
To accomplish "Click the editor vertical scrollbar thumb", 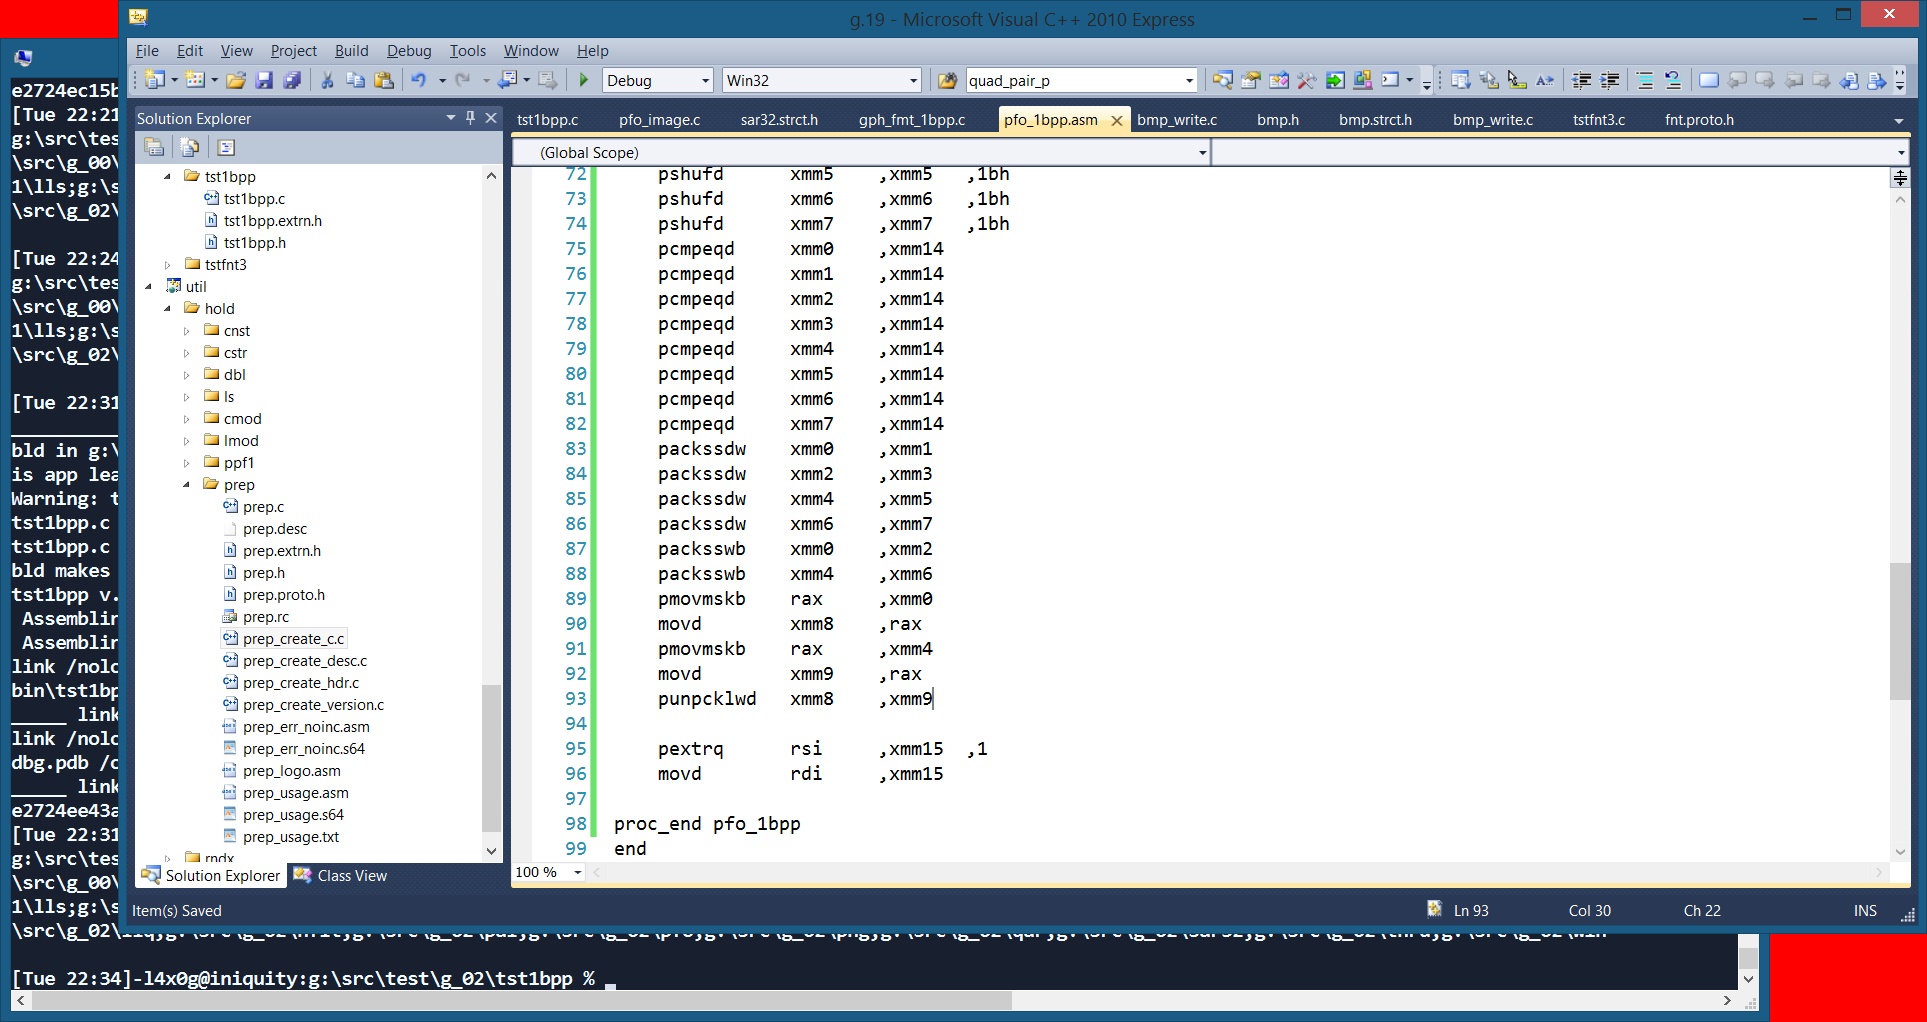I will tap(1899, 632).
